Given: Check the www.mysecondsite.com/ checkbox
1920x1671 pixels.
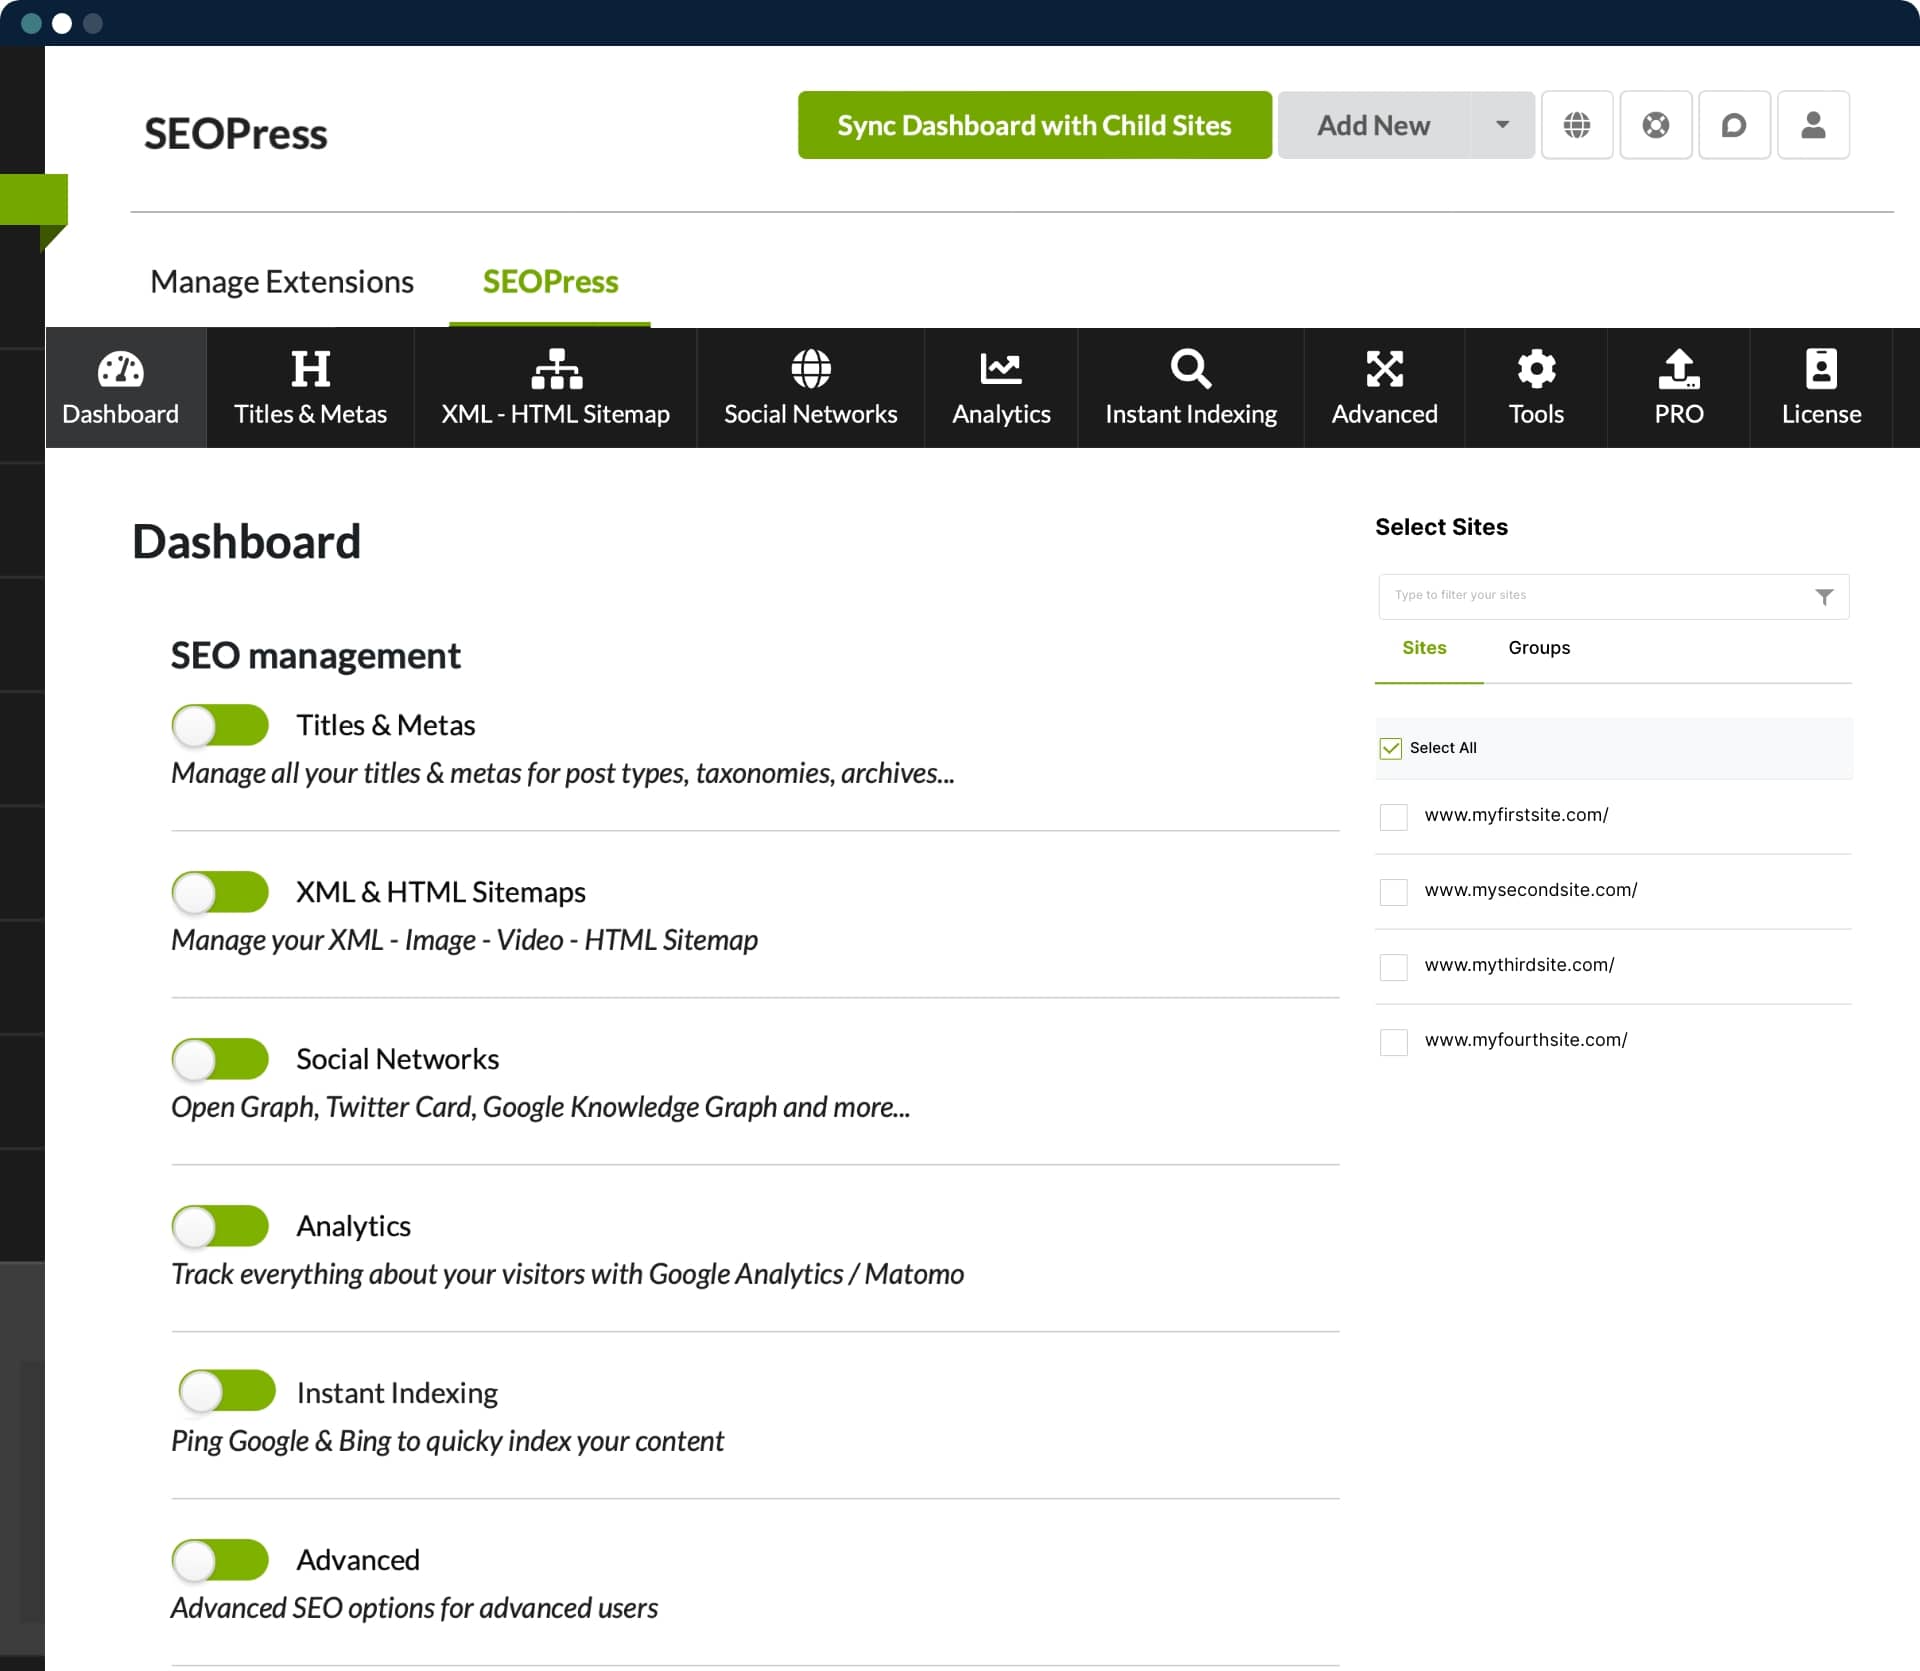Looking at the screenshot, I should click(1393, 892).
